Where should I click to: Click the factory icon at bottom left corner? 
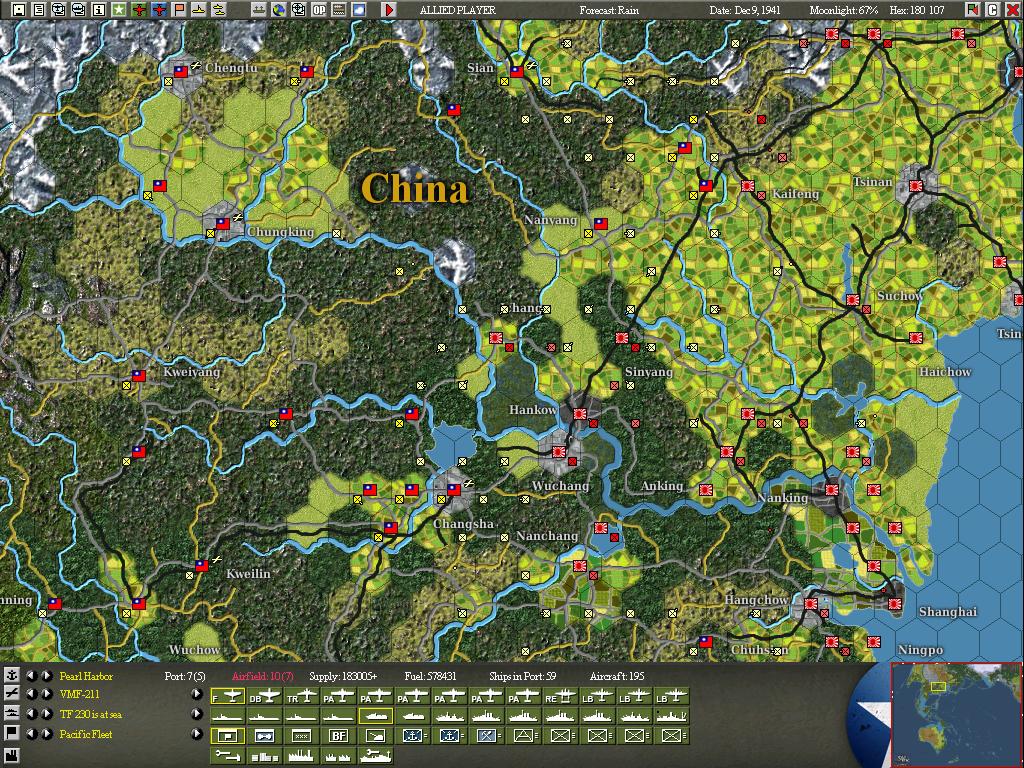(12, 755)
